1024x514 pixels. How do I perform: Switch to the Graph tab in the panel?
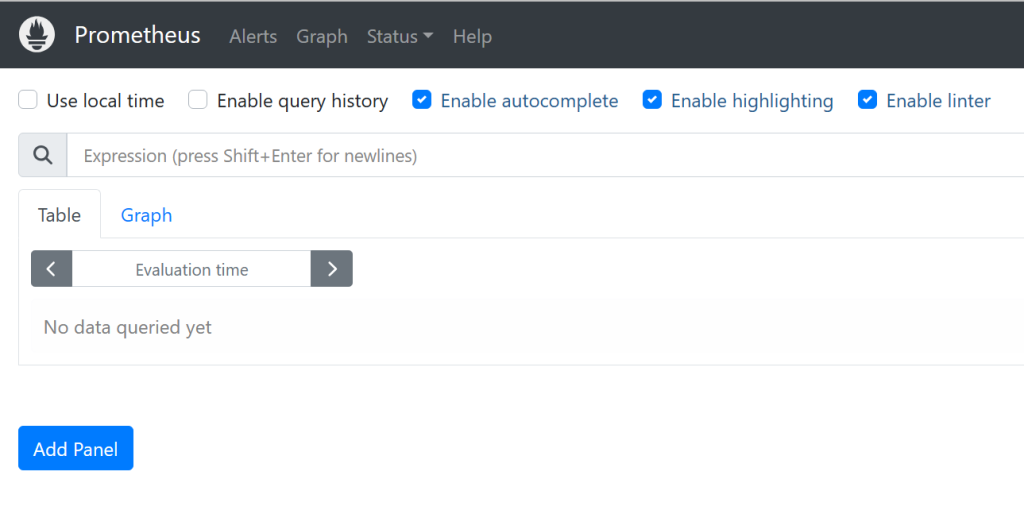click(146, 215)
